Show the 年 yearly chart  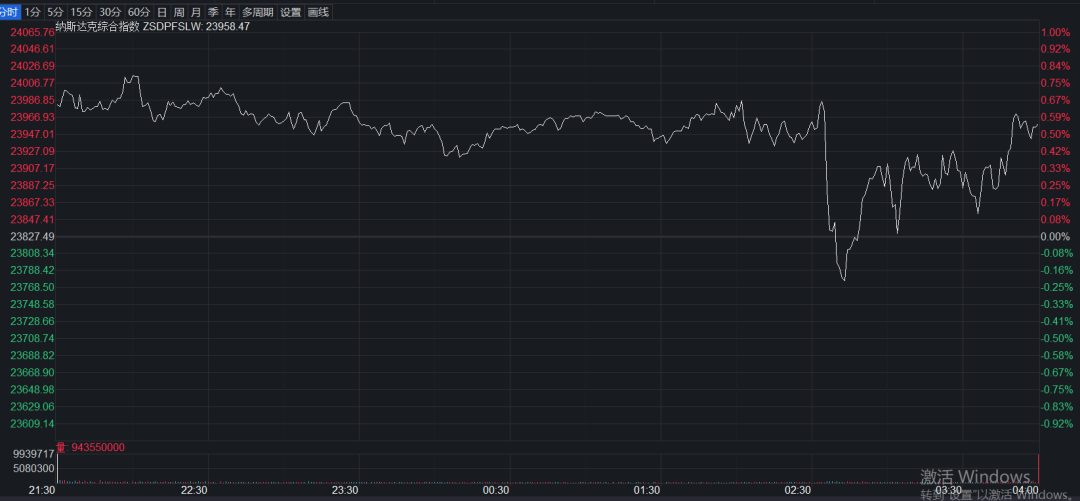tap(230, 12)
